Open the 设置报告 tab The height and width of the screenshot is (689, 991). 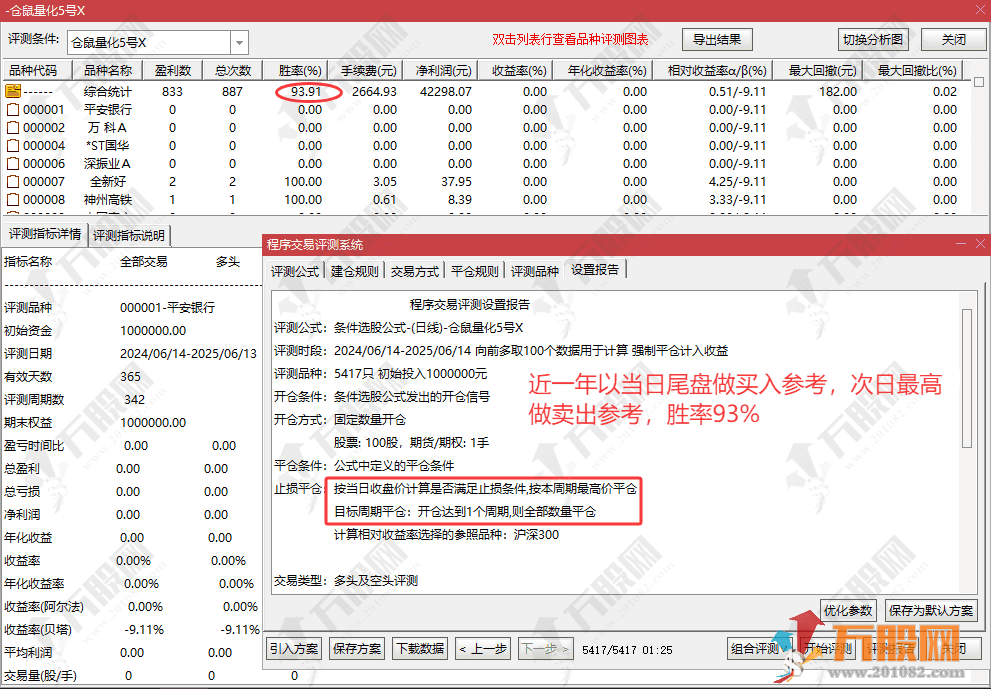point(595,269)
